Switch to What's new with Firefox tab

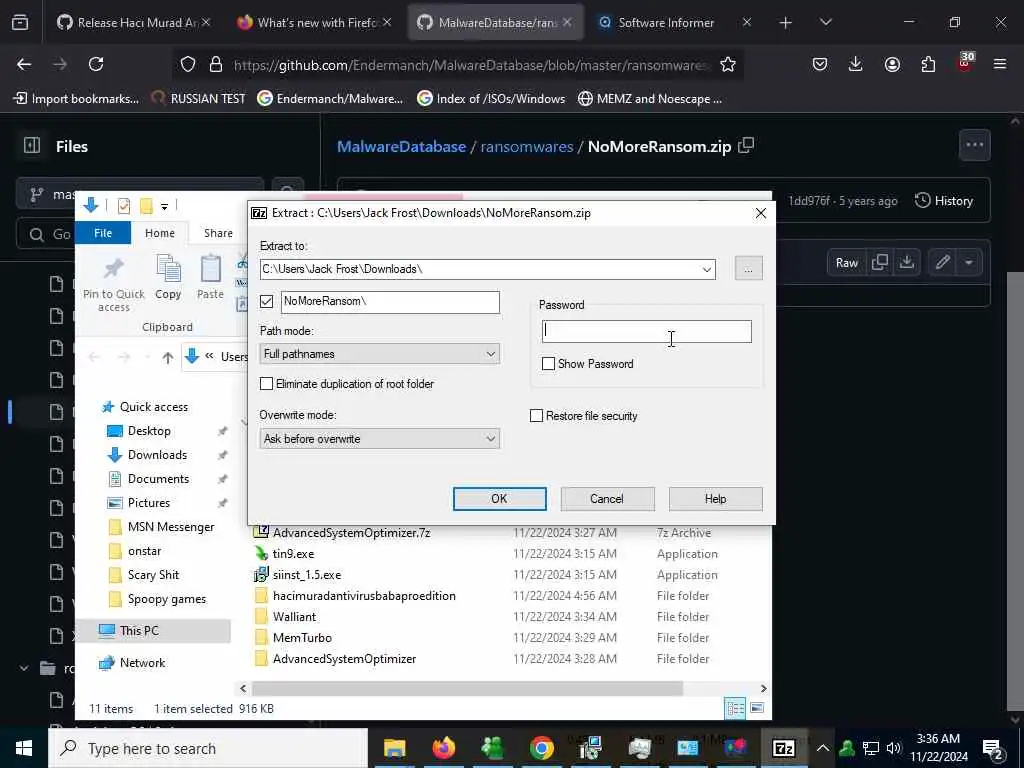click(x=317, y=23)
